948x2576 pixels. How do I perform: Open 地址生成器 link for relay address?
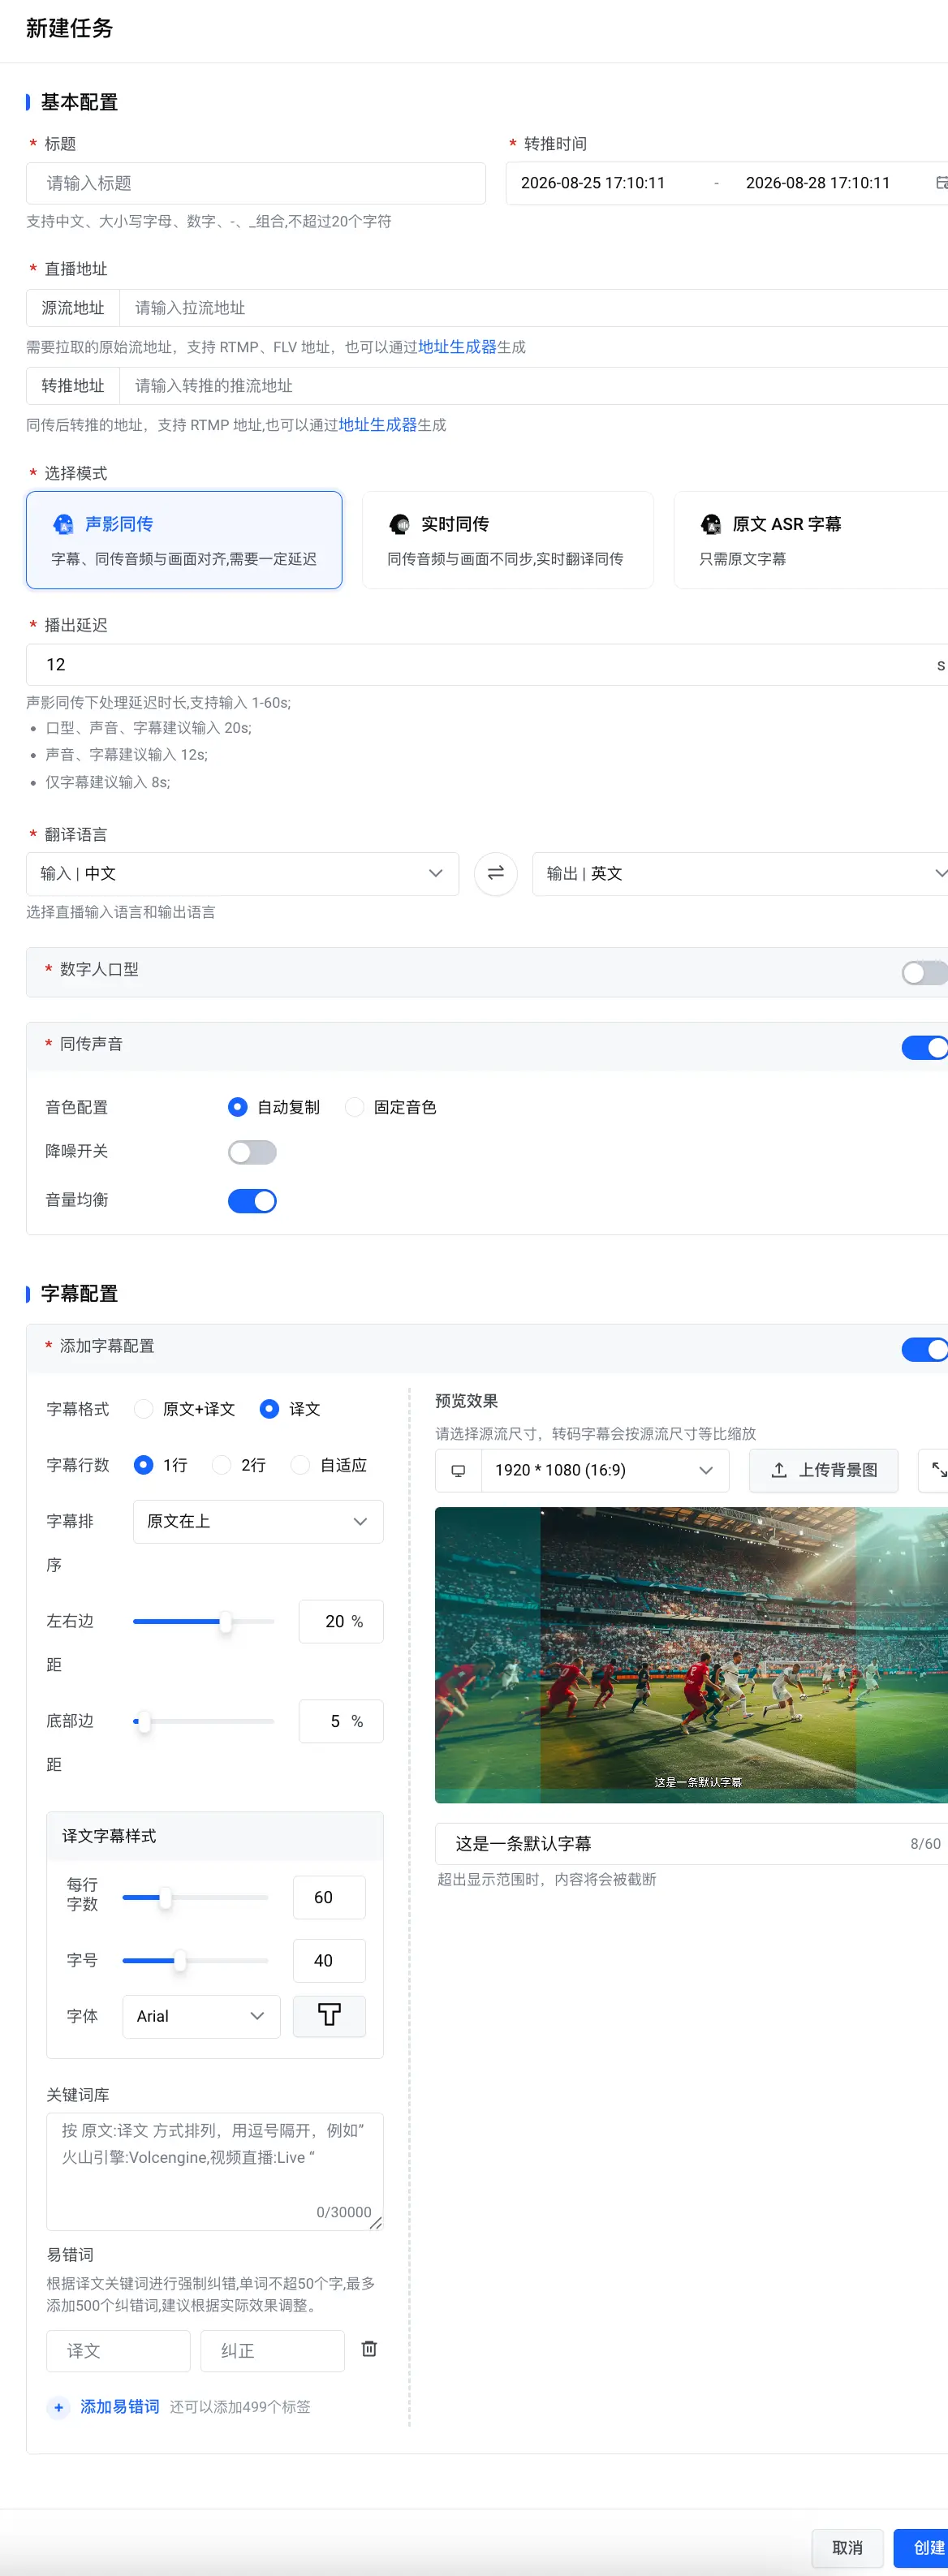click(x=378, y=425)
